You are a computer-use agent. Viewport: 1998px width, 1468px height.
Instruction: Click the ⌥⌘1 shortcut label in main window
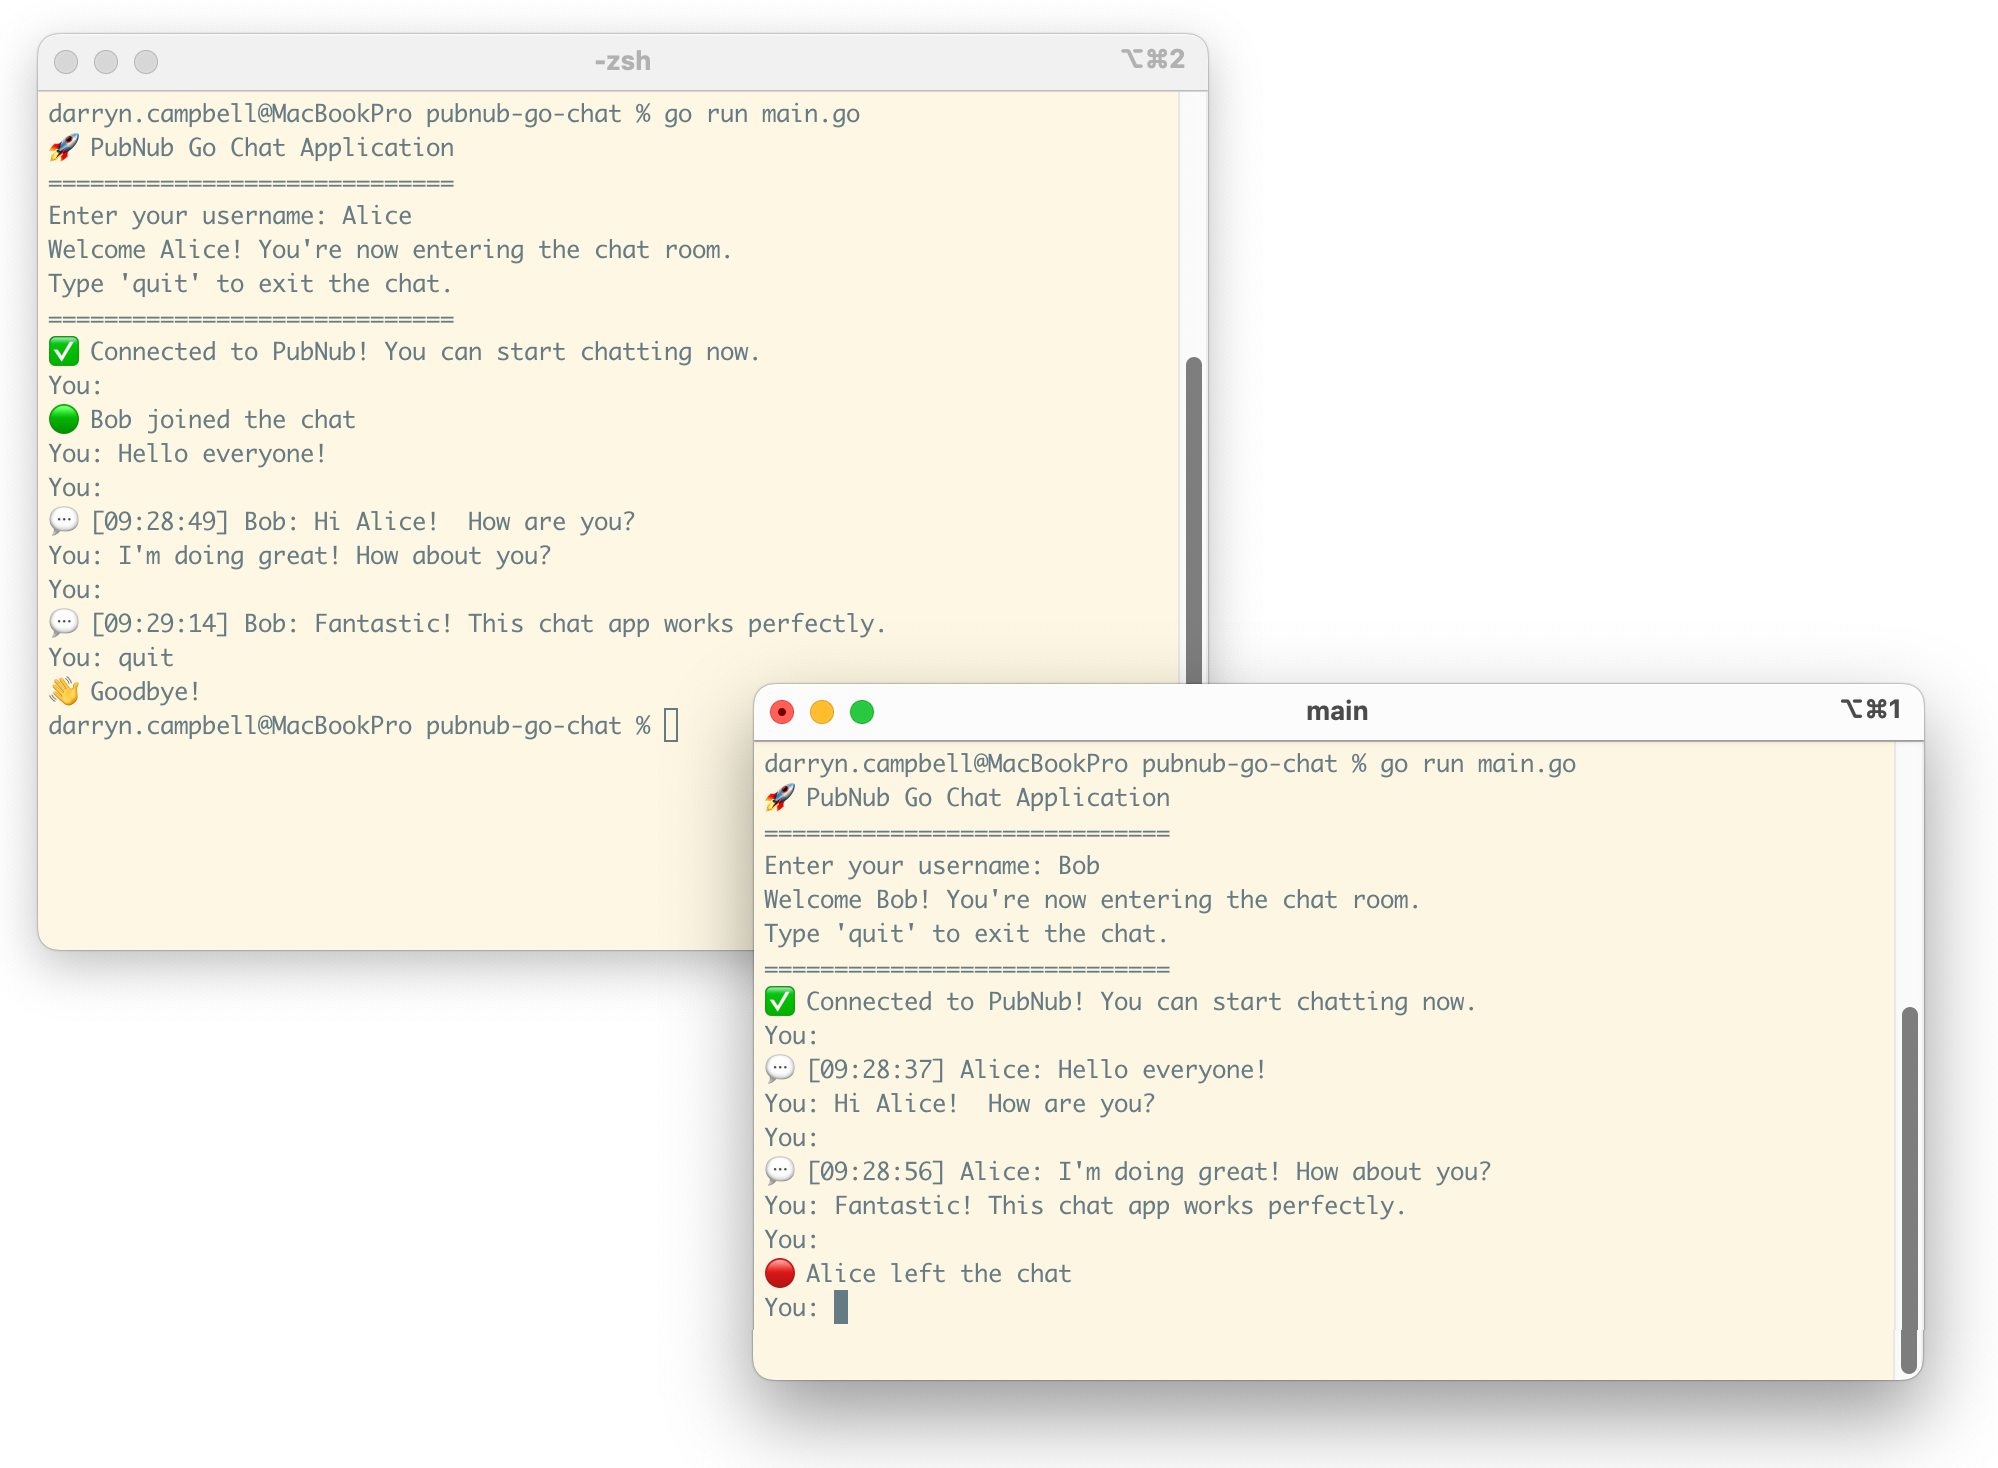1870,709
